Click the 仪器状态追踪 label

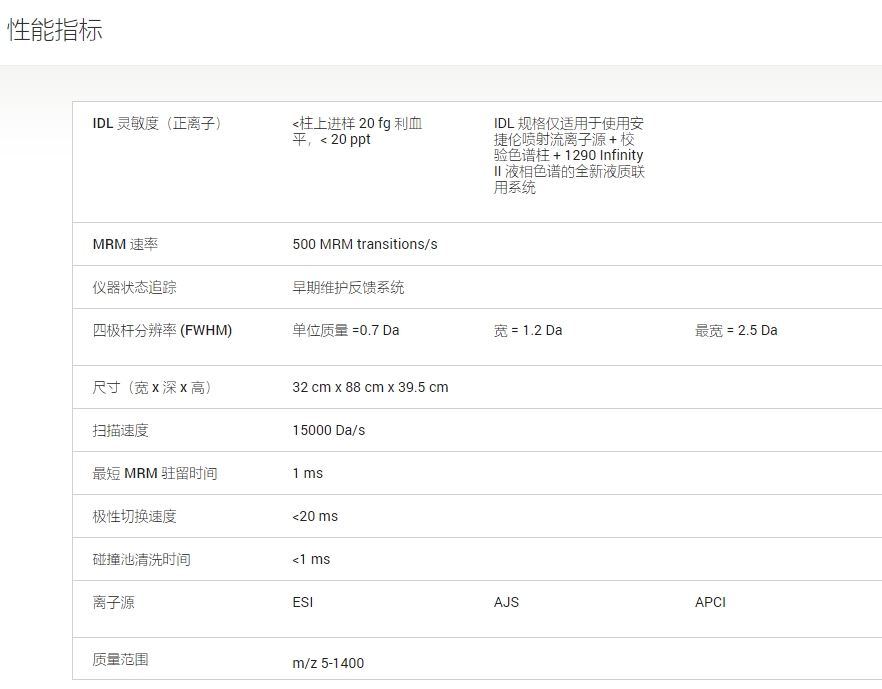pyautogui.click(x=134, y=287)
